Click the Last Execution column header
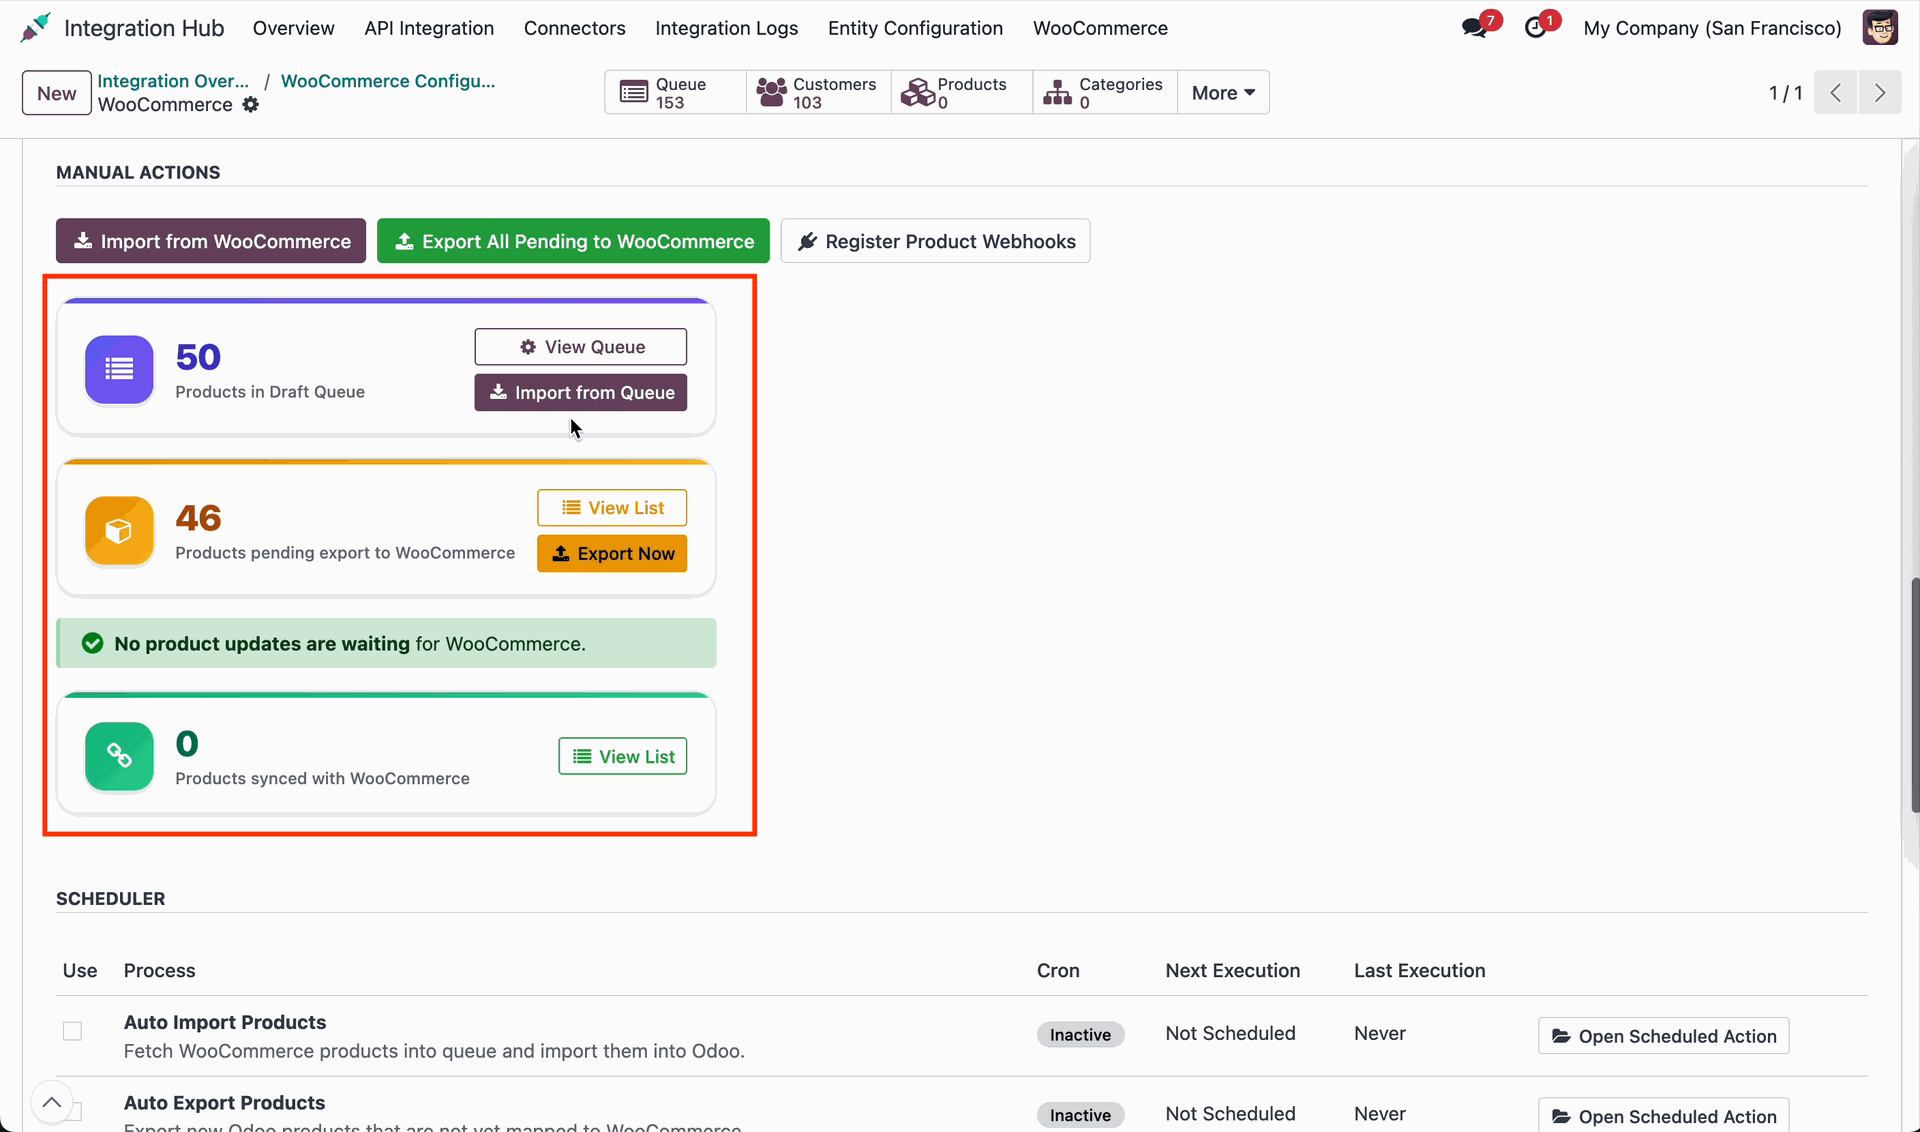Screen dimensions: 1920x1132 click(x=1419, y=971)
